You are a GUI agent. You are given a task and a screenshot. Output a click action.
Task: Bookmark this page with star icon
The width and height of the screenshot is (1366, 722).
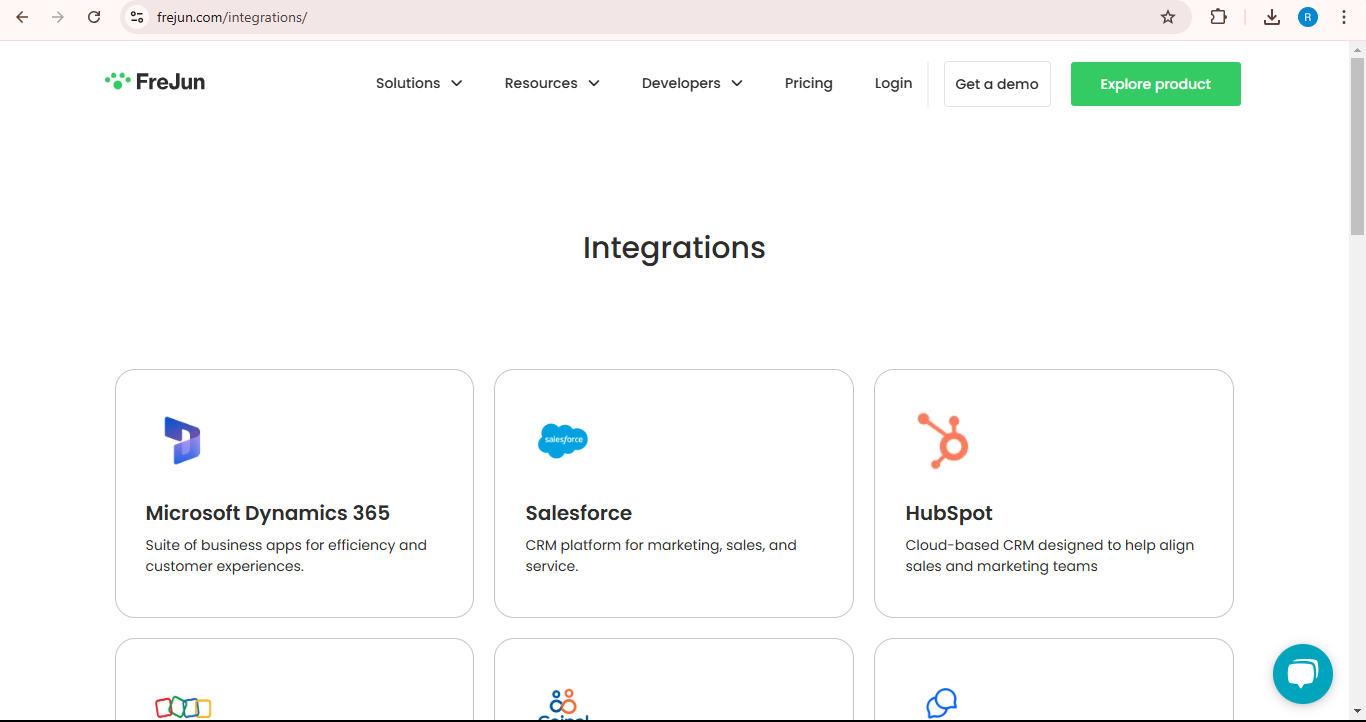1168,17
